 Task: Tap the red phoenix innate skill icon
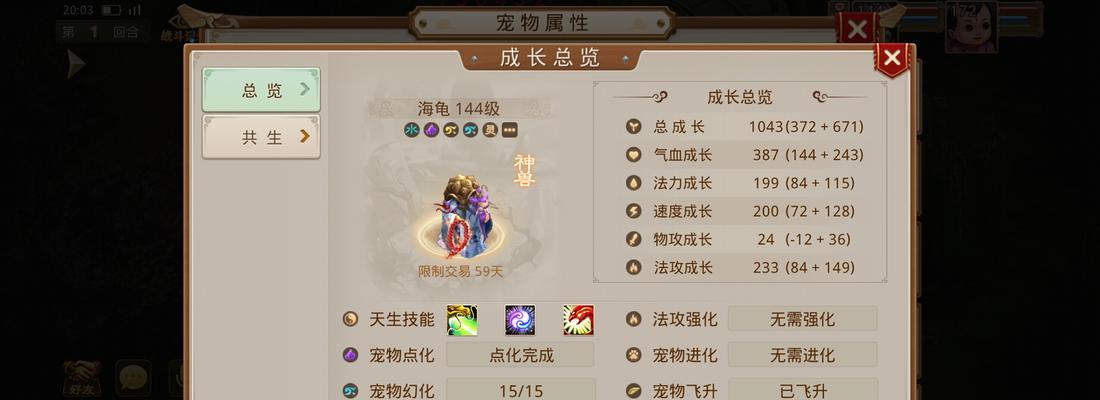point(578,319)
